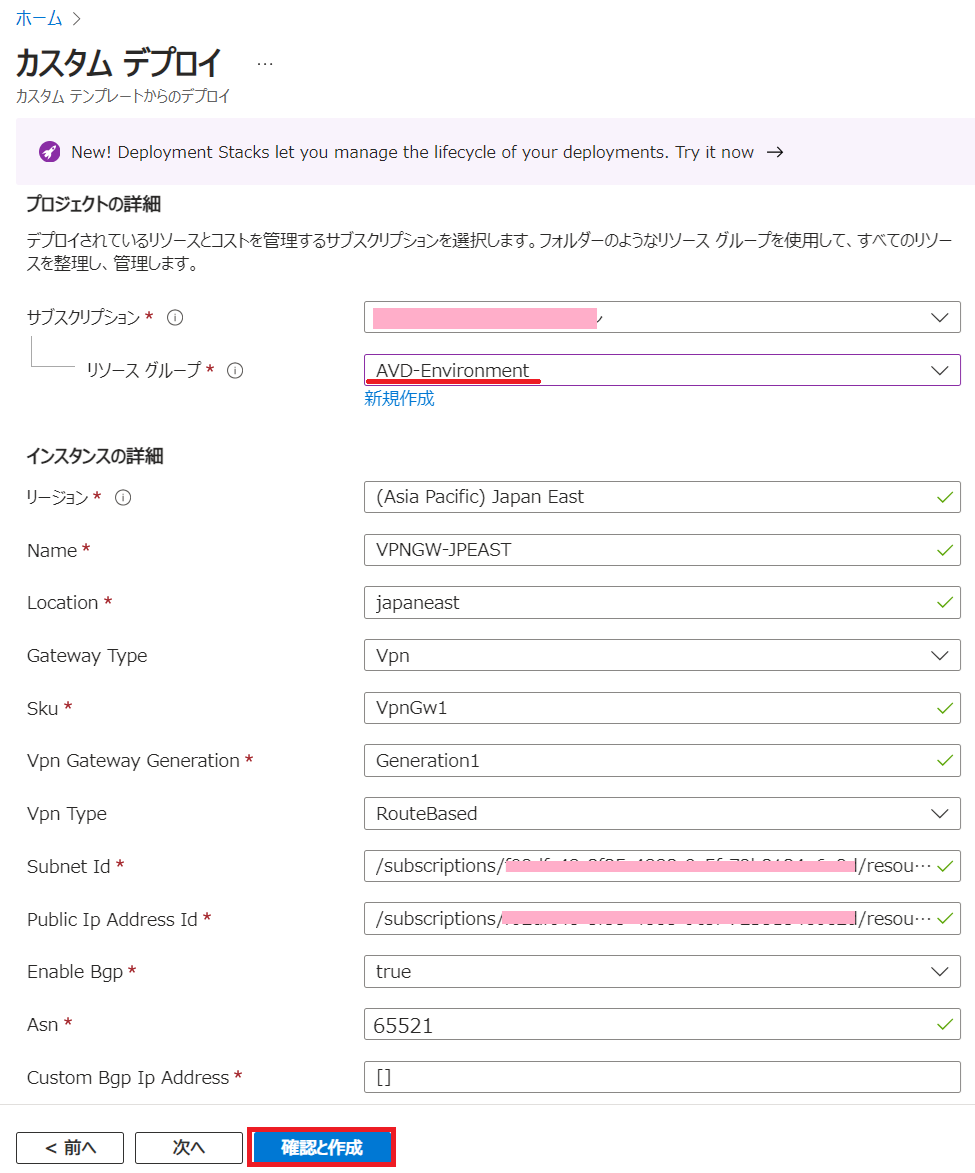This screenshot has width=975, height=1173.
Task: Click the Name field VPNGW-JPEAST
Action: pos(662,550)
